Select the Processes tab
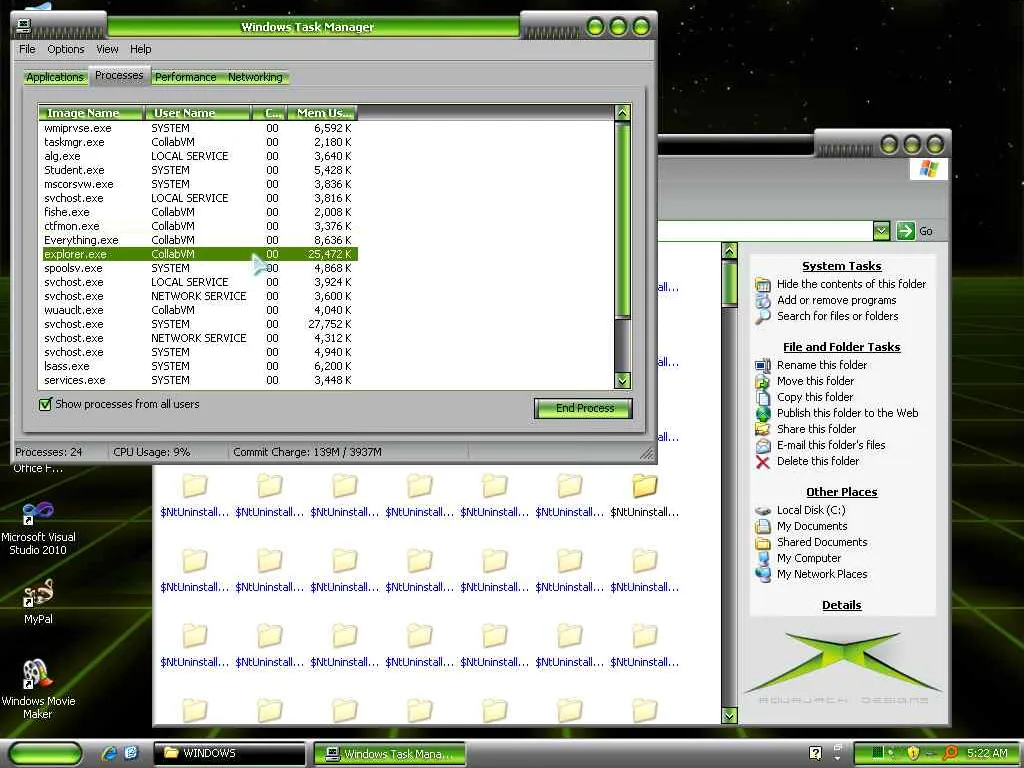 pos(119,76)
